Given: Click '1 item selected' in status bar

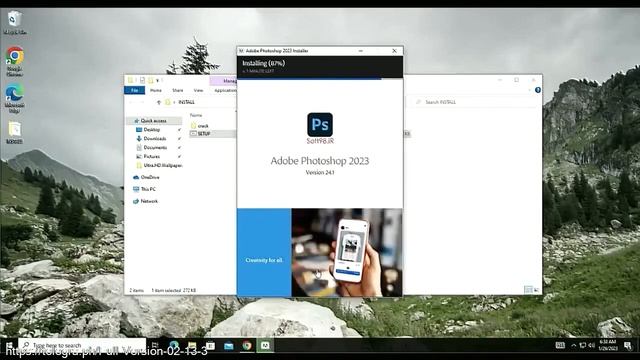Looking at the screenshot, I should [167, 290].
